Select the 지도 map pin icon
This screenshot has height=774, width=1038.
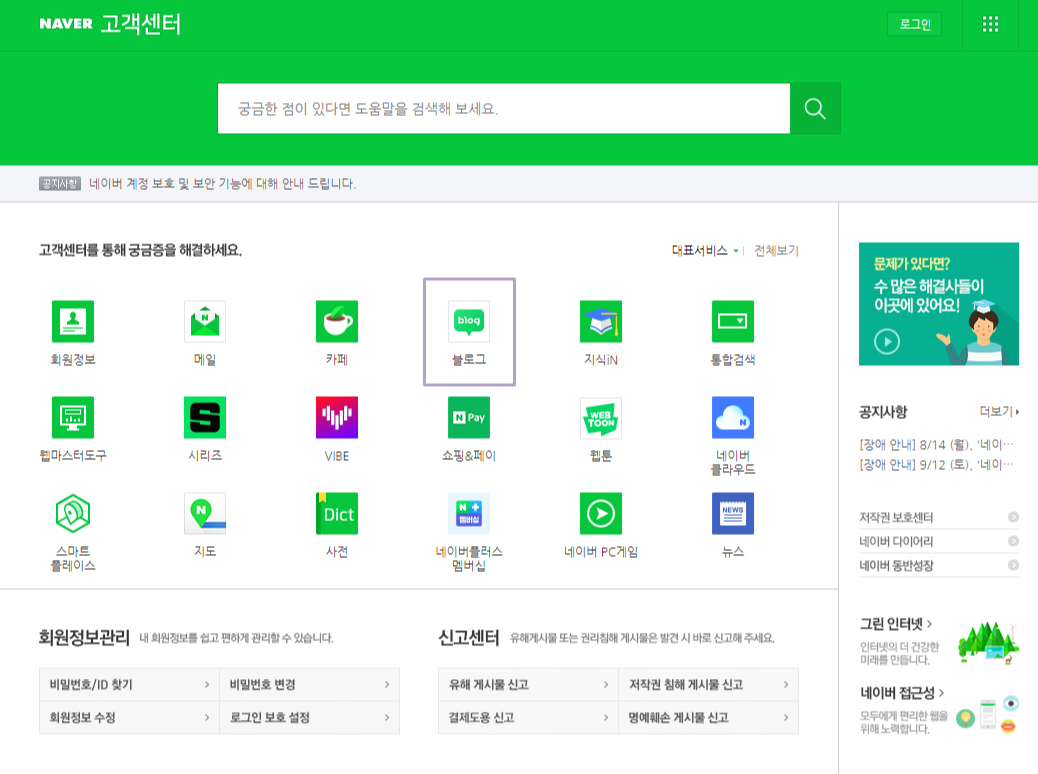(205, 513)
